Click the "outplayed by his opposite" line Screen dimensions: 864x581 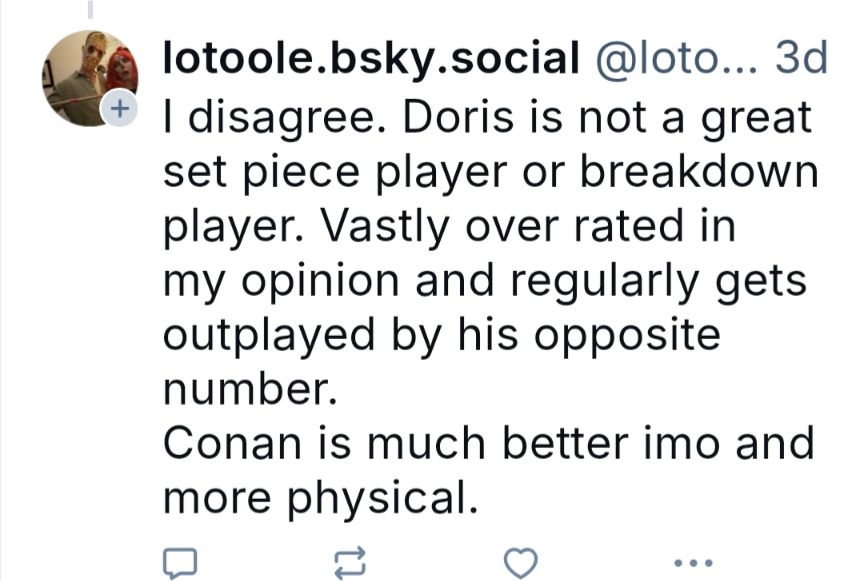(x=441, y=335)
